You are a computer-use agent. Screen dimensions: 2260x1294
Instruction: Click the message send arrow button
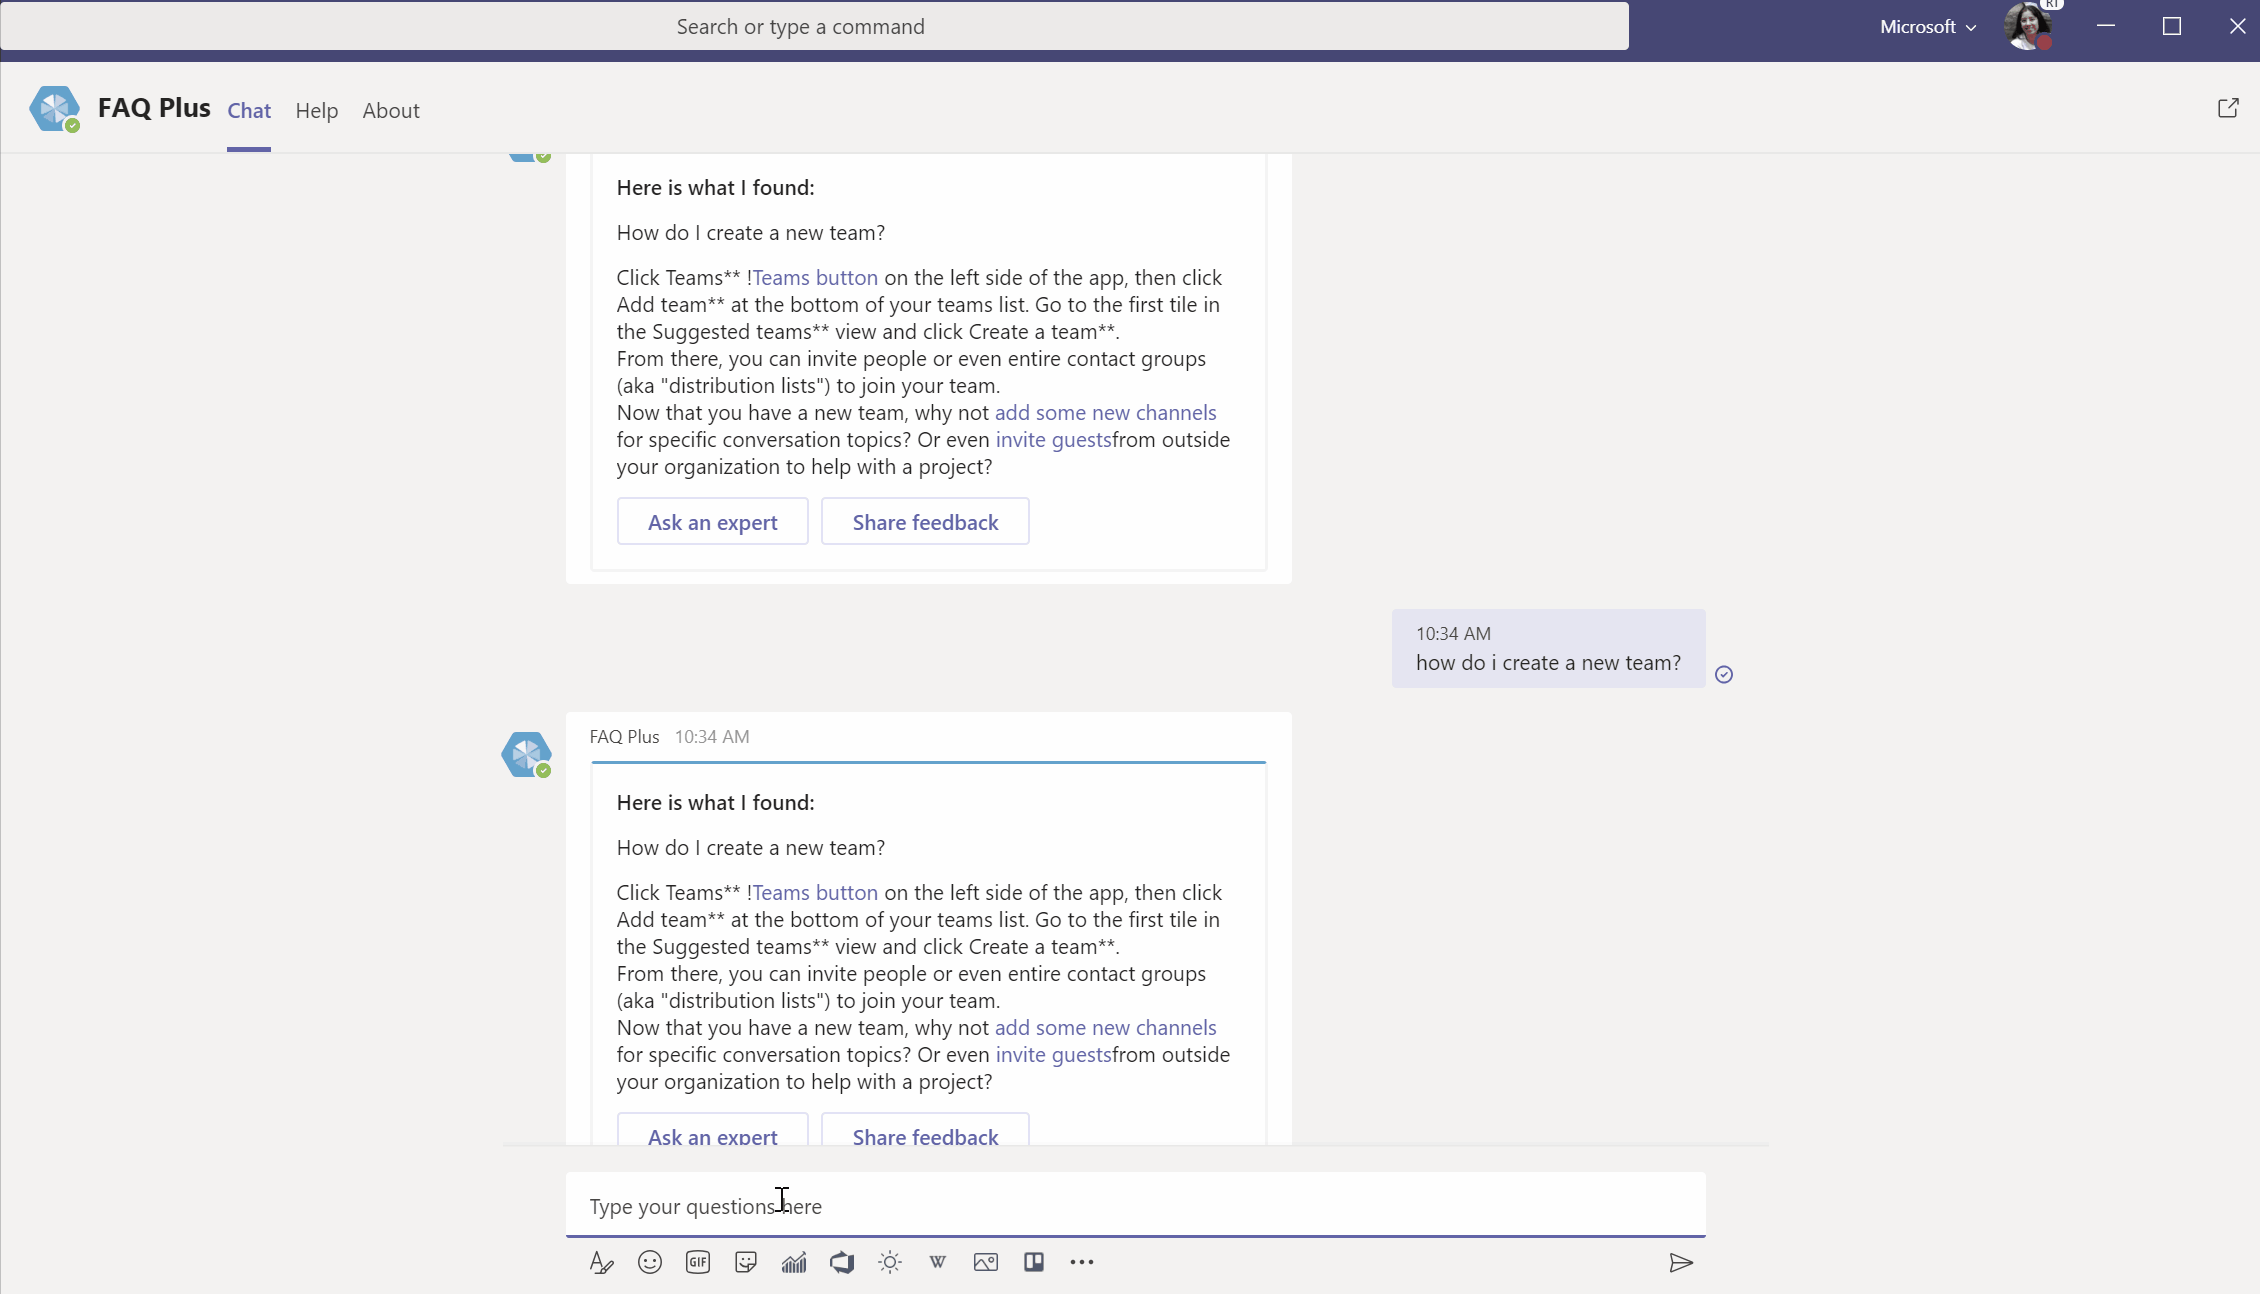(1681, 1261)
